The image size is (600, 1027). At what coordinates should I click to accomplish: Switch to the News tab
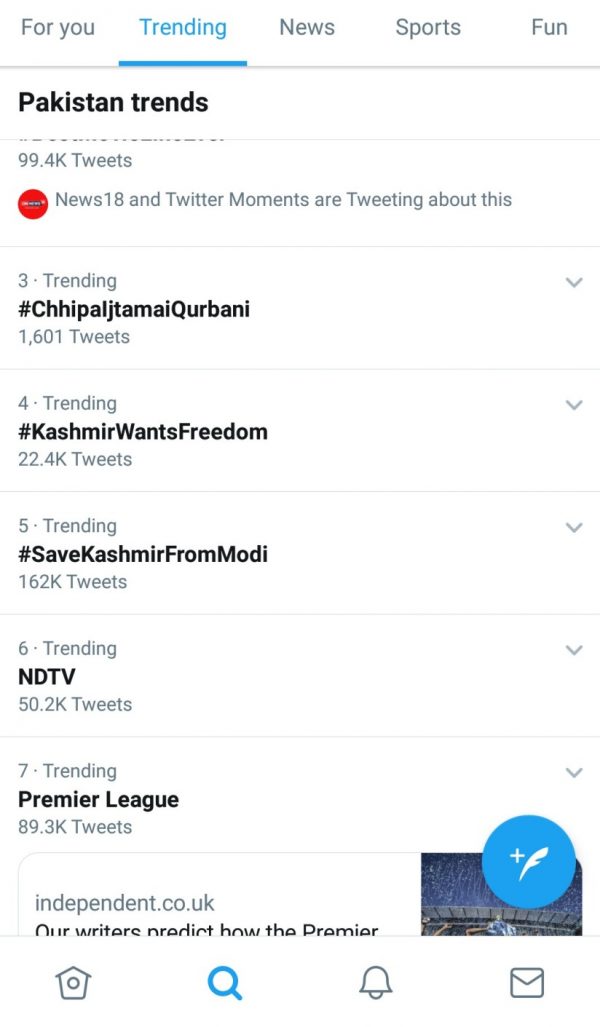307,28
